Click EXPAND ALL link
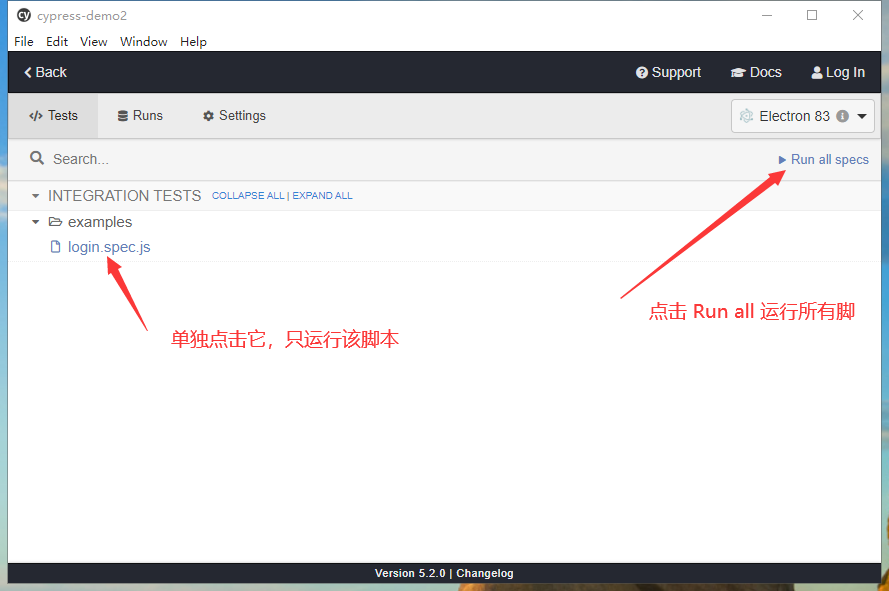This screenshot has width=889, height=591. pos(322,196)
